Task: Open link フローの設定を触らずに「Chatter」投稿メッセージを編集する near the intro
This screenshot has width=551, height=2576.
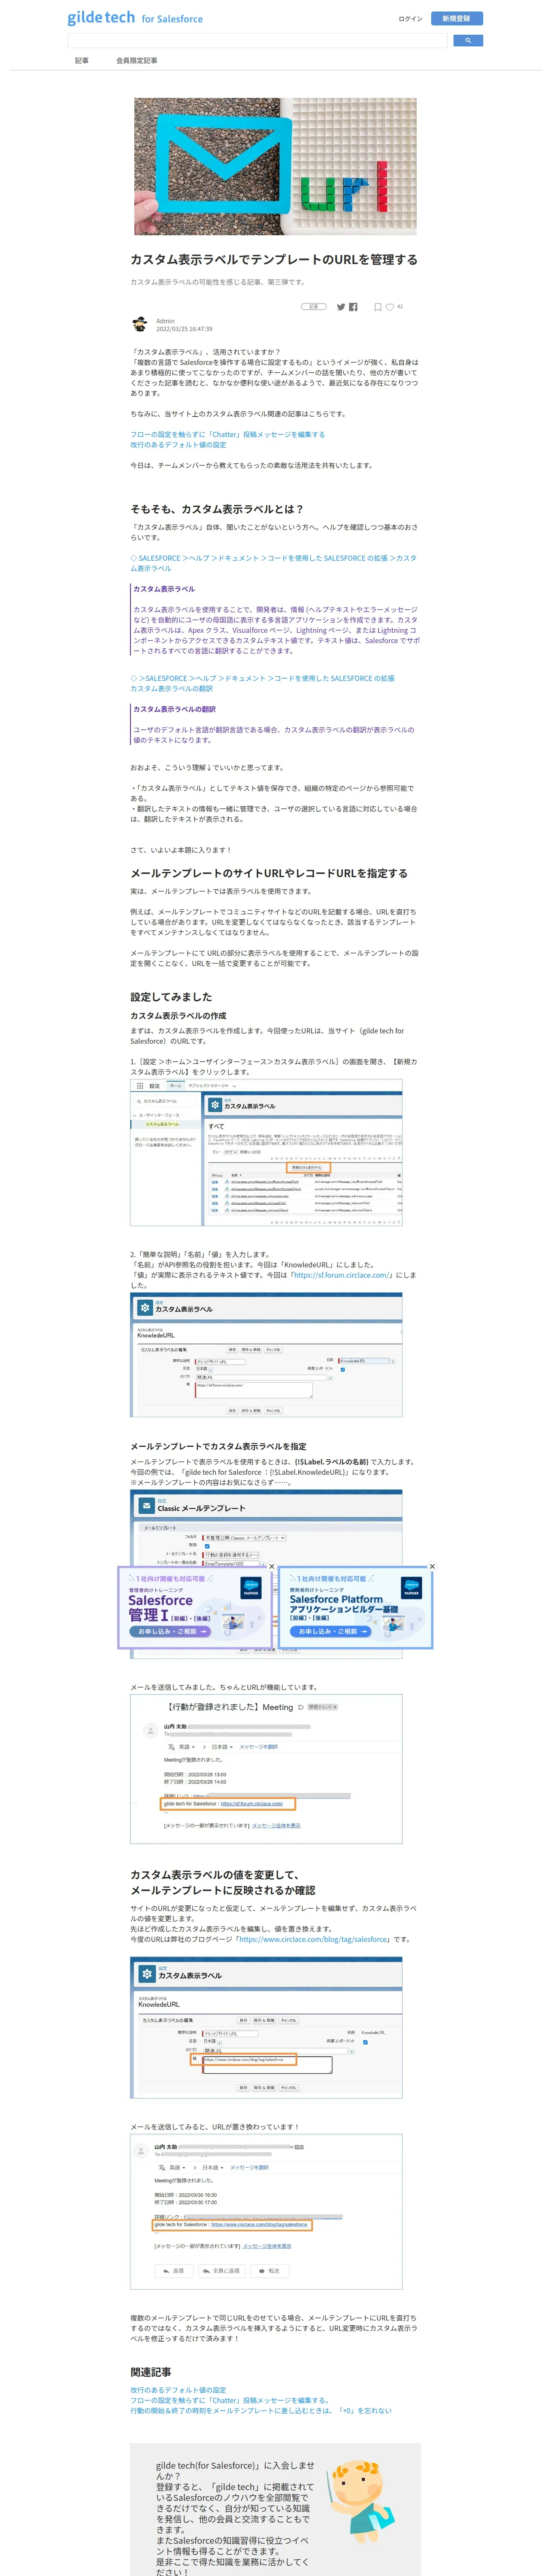Action: (x=227, y=434)
